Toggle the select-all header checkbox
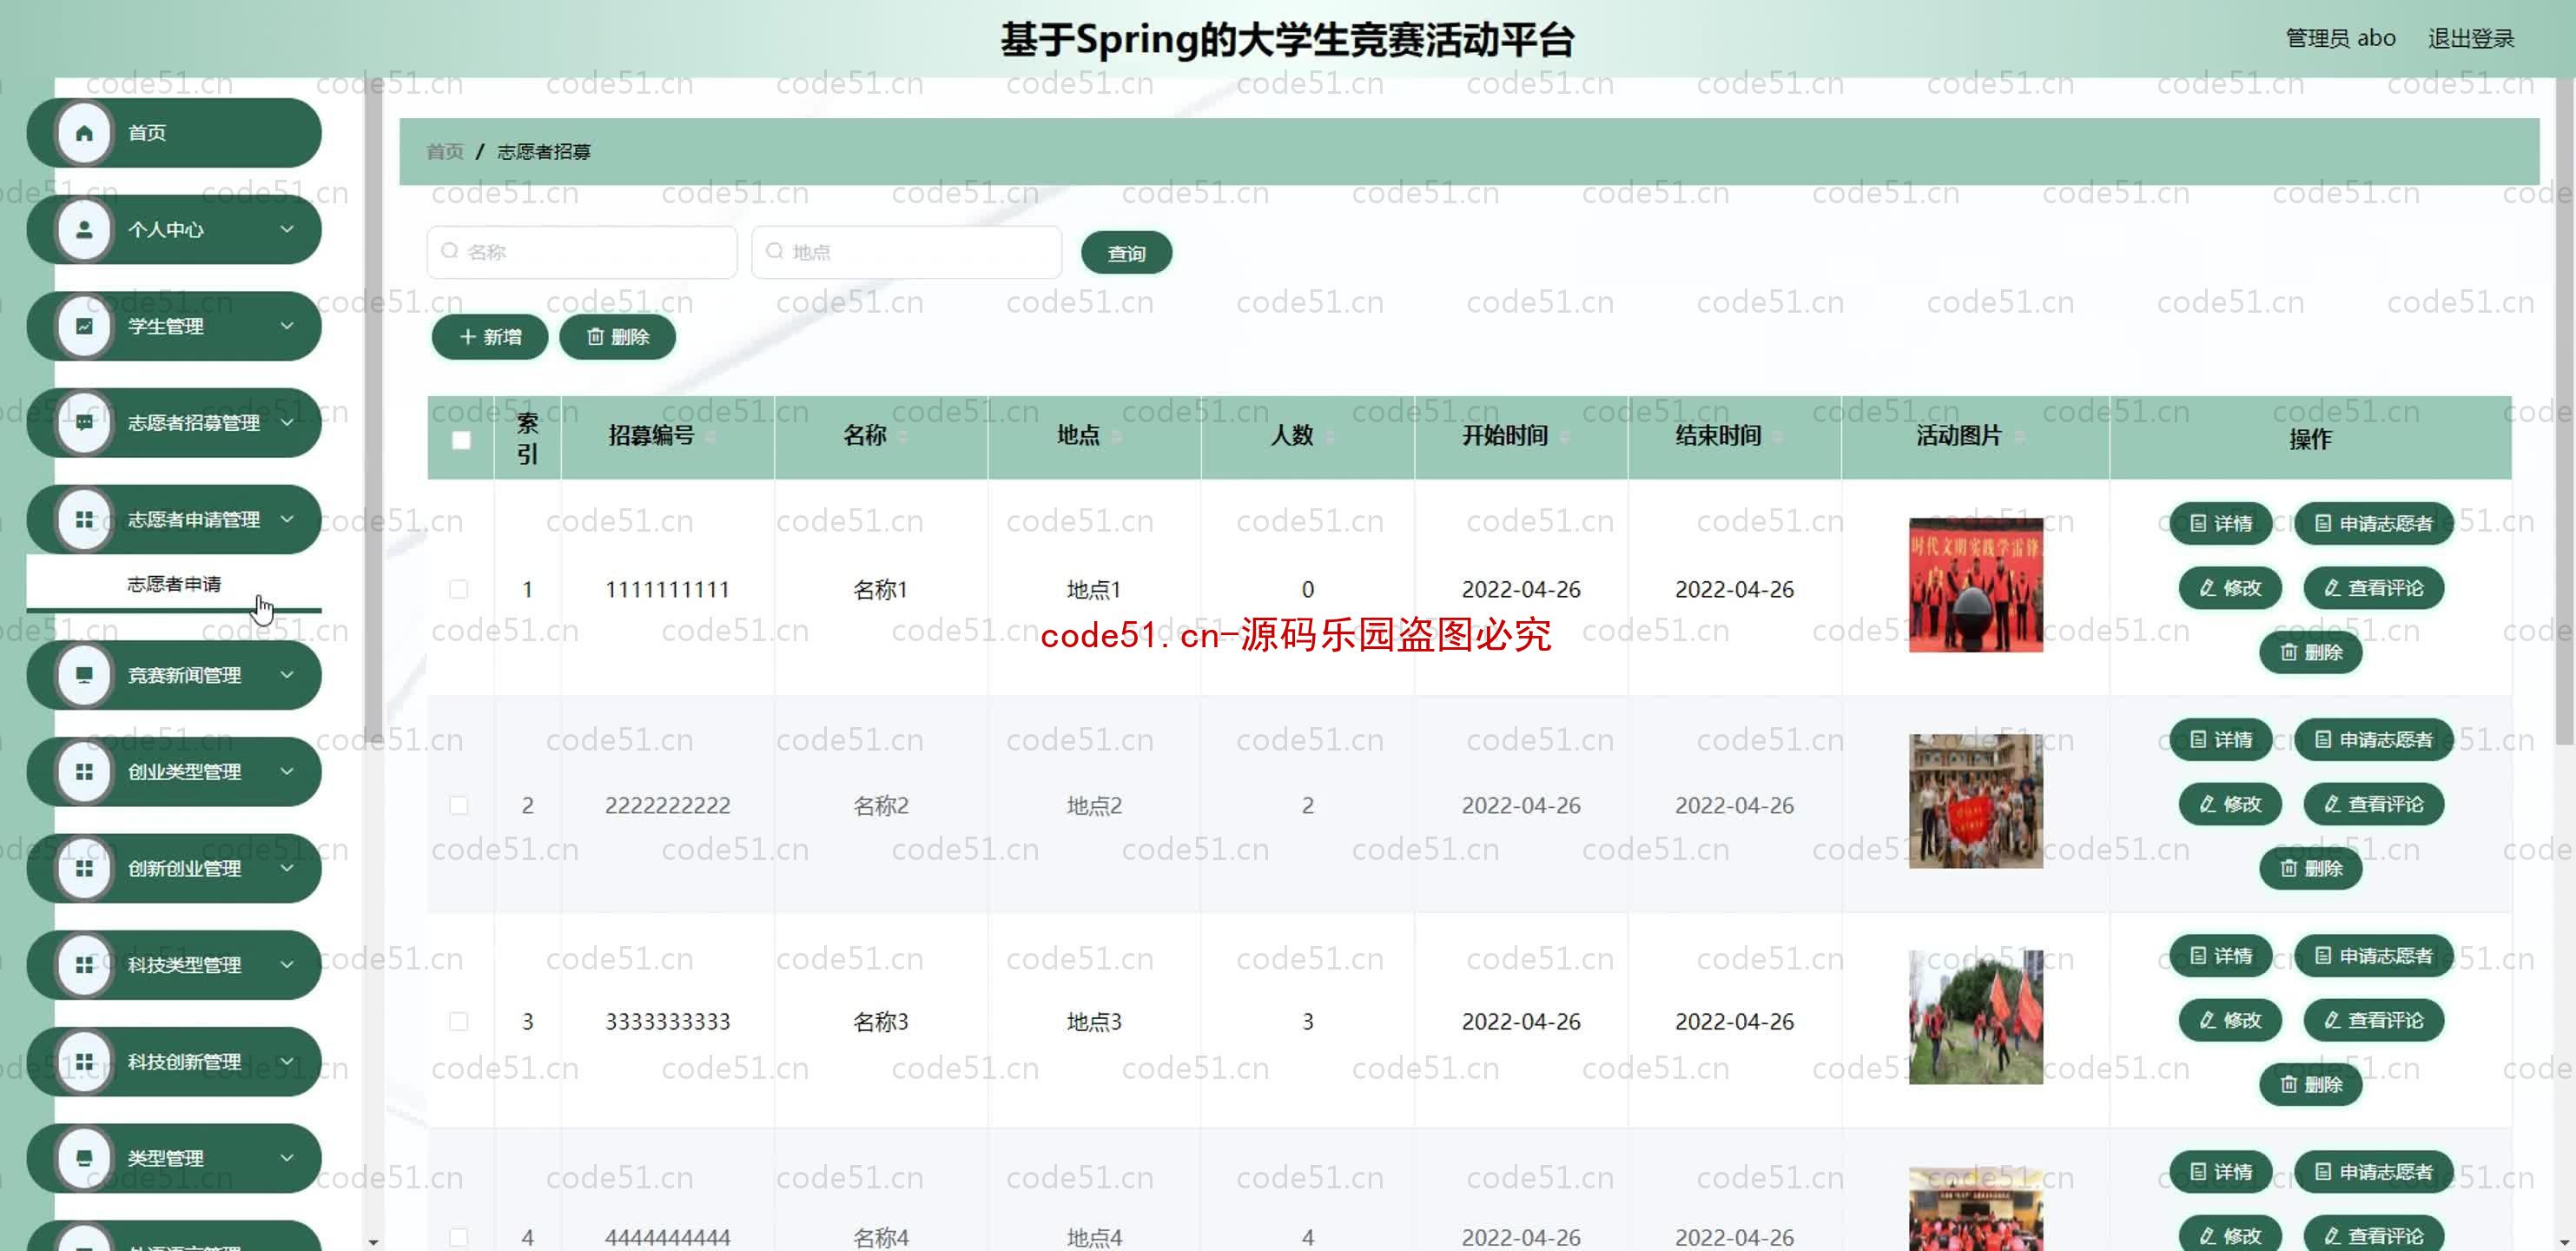This screenshot has width=2576, height=1251. coord(461,440)
